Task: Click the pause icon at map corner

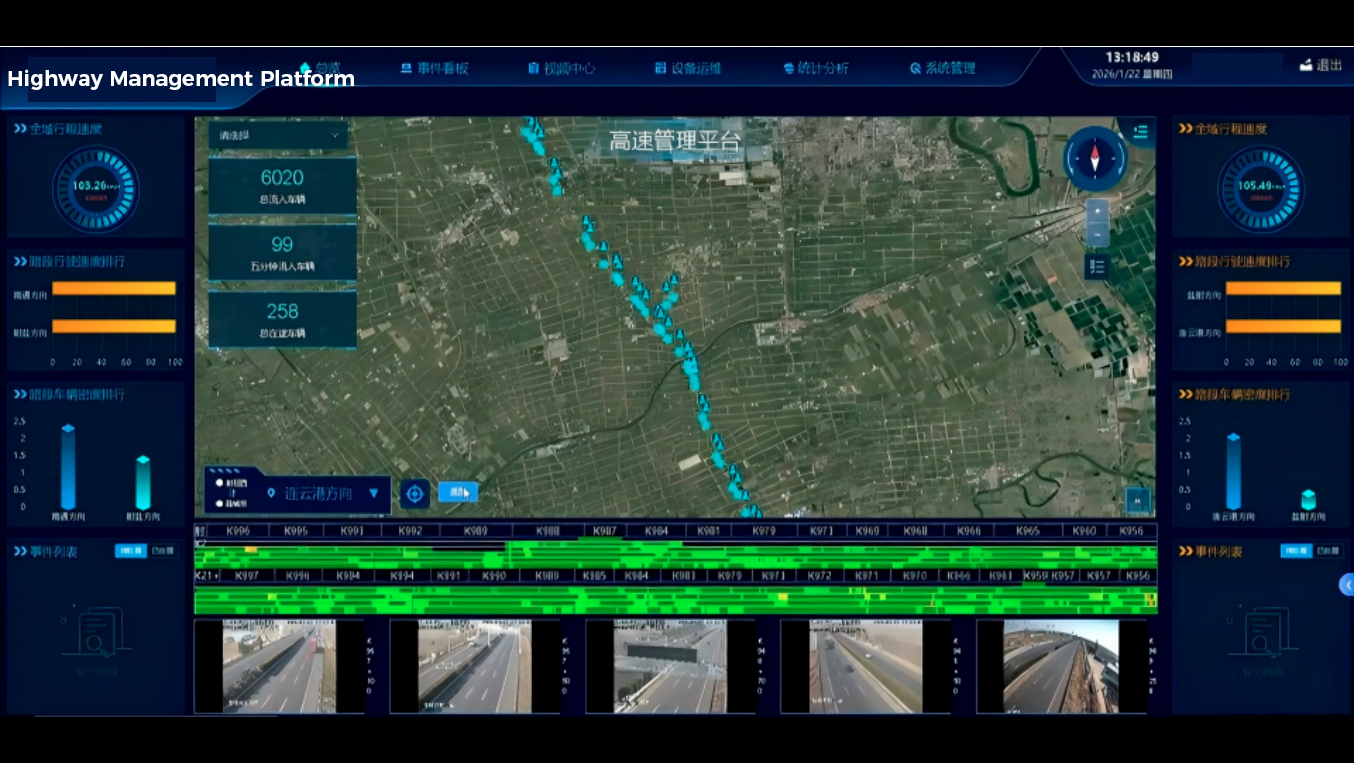Action: click(1137, 498)
